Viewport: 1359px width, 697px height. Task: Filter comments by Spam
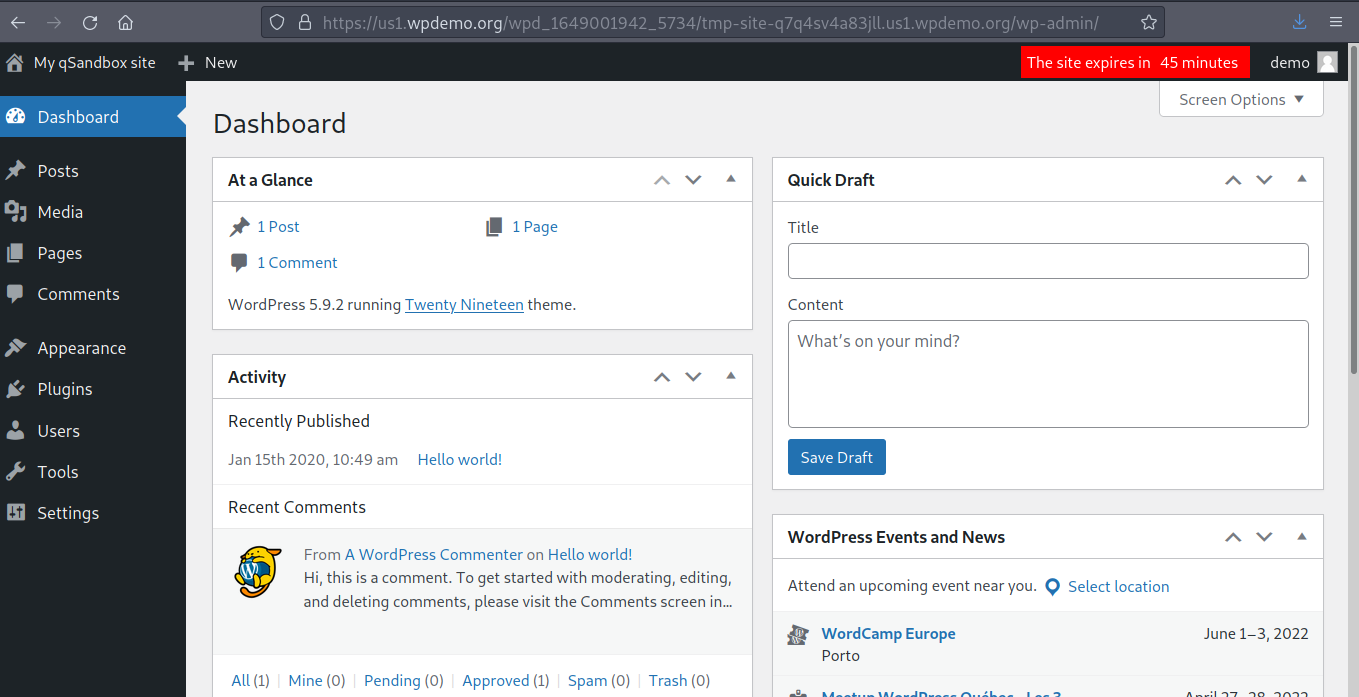587,680
